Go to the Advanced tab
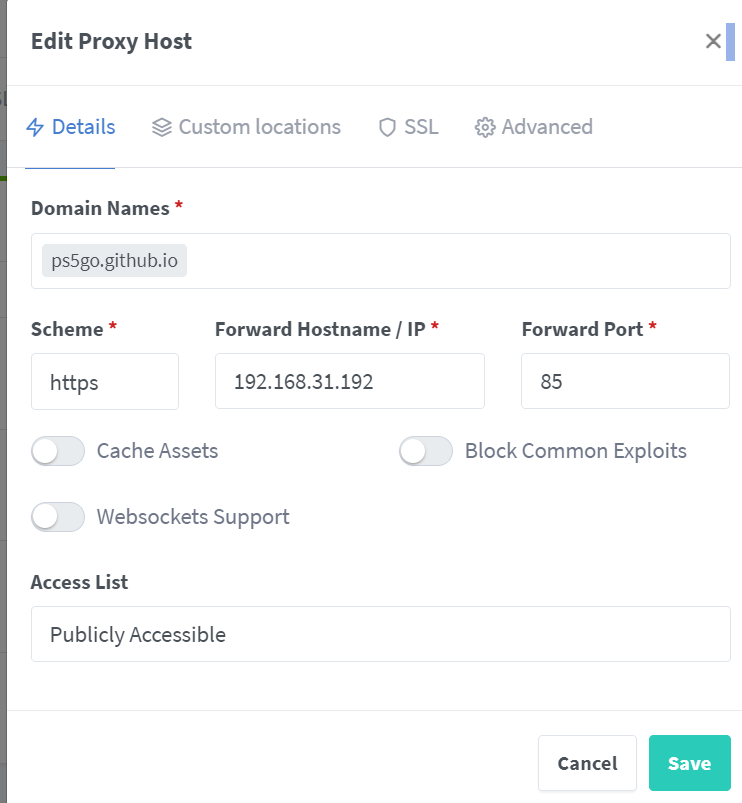Viewport: 742px width, 803px height. [546, 127]
